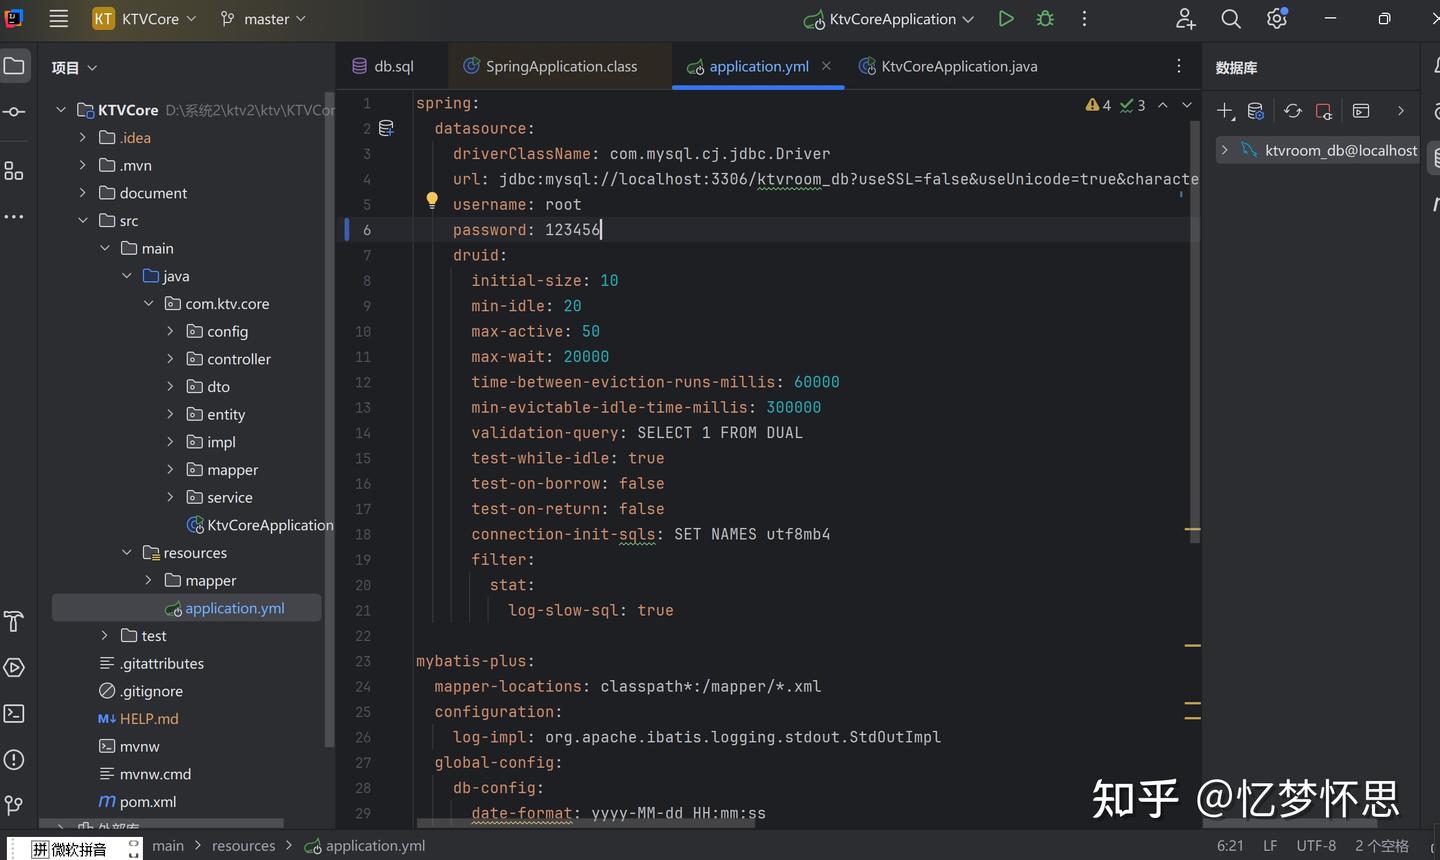Viewport: 1440px width, 860px height.
Task: Open Search Everywhere with the magnifier icon
Action: point(1231,18)
